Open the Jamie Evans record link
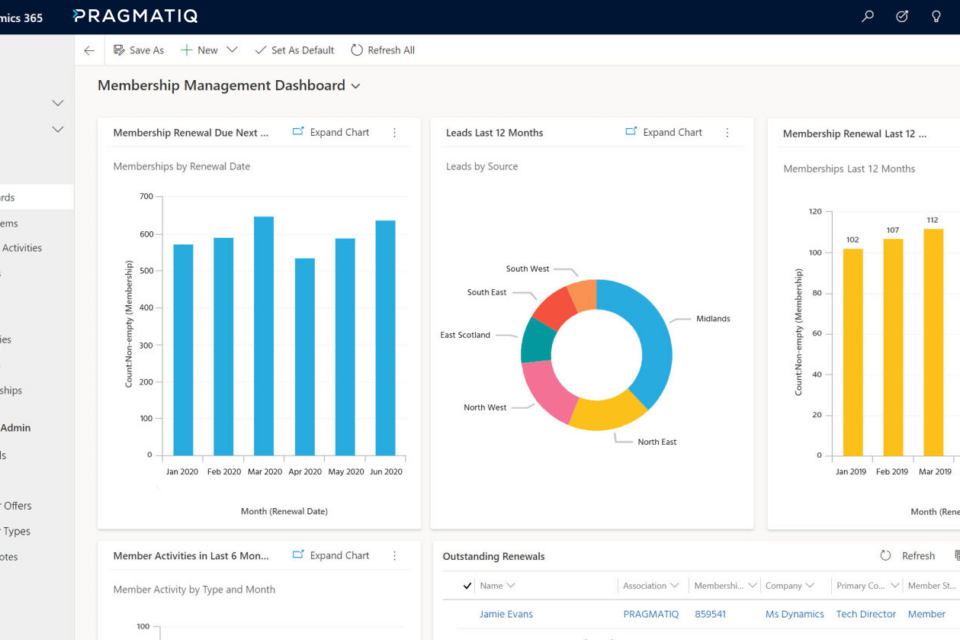The height and width of the screenshot is (640, 960). coord(506,614)
